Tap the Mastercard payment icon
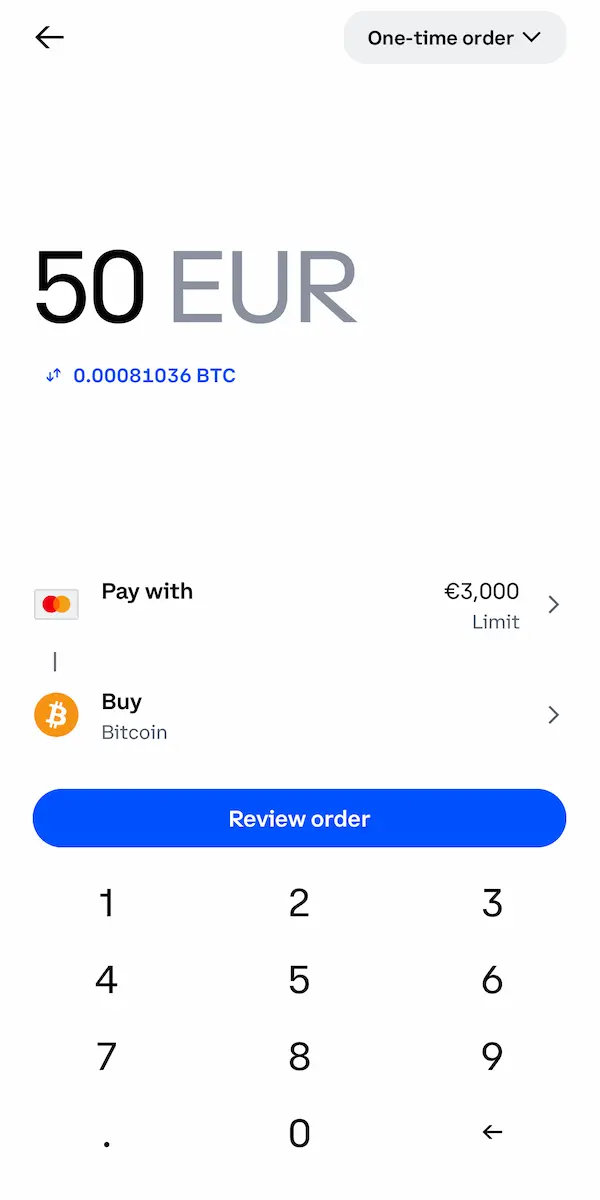 pos(56,604)
